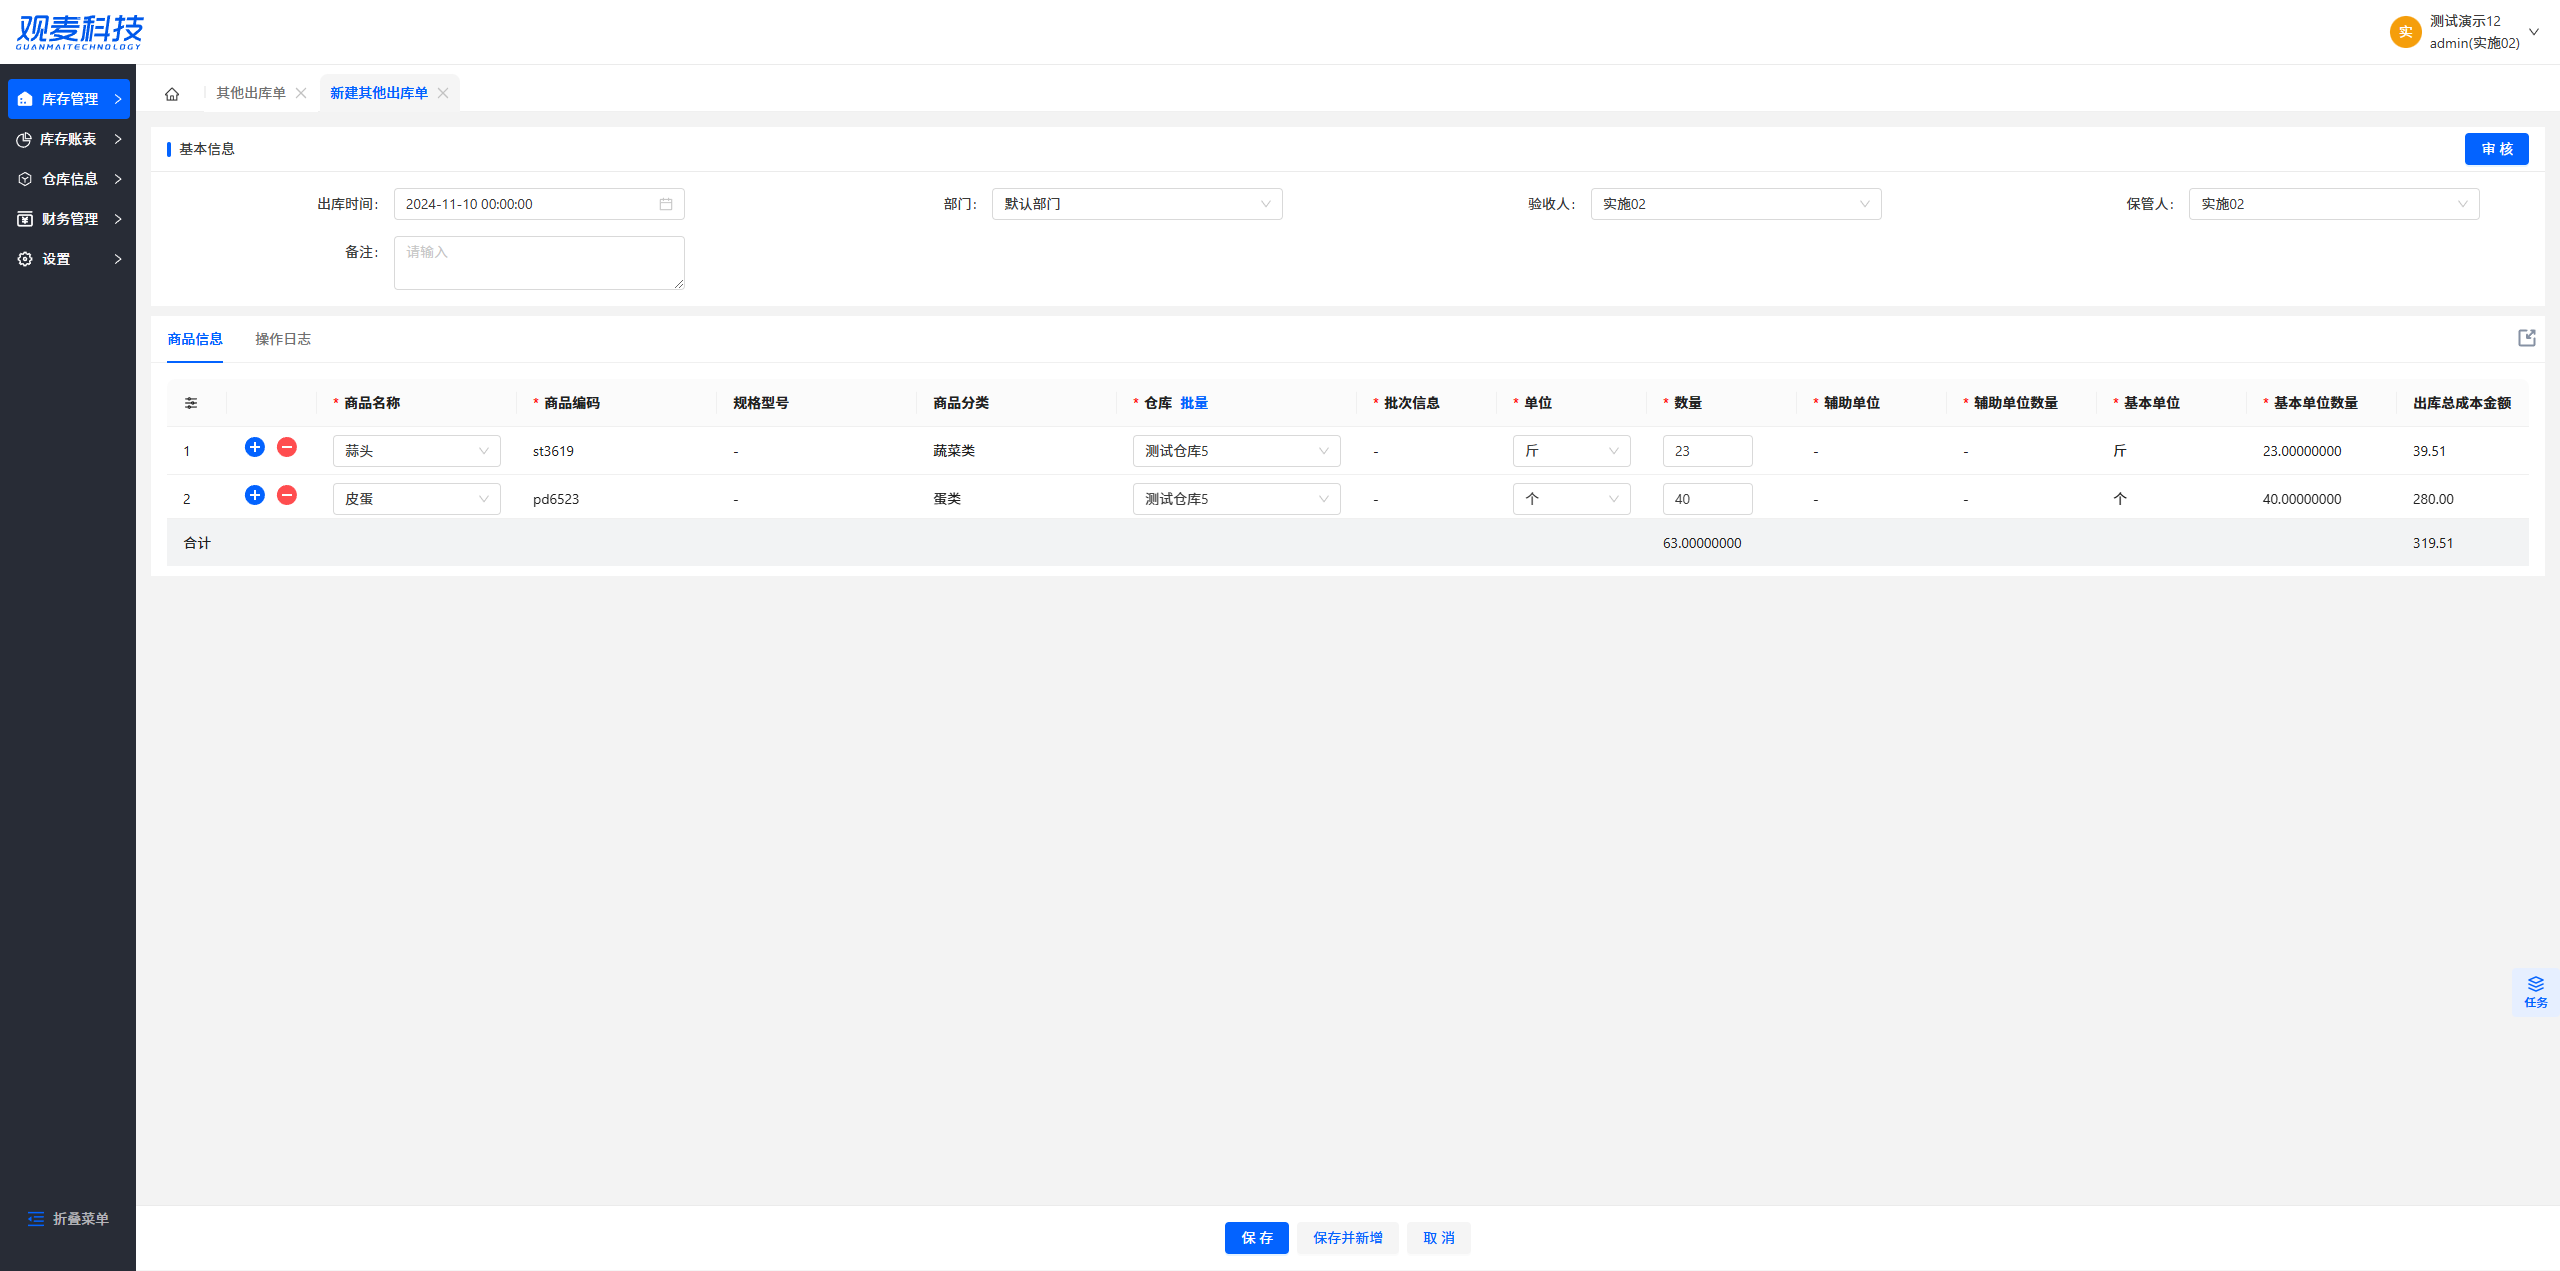Remove the 皮蛋 row with minus icon
The height and width of the screenshot is (1271, 2560).
(x=287, y=495)
